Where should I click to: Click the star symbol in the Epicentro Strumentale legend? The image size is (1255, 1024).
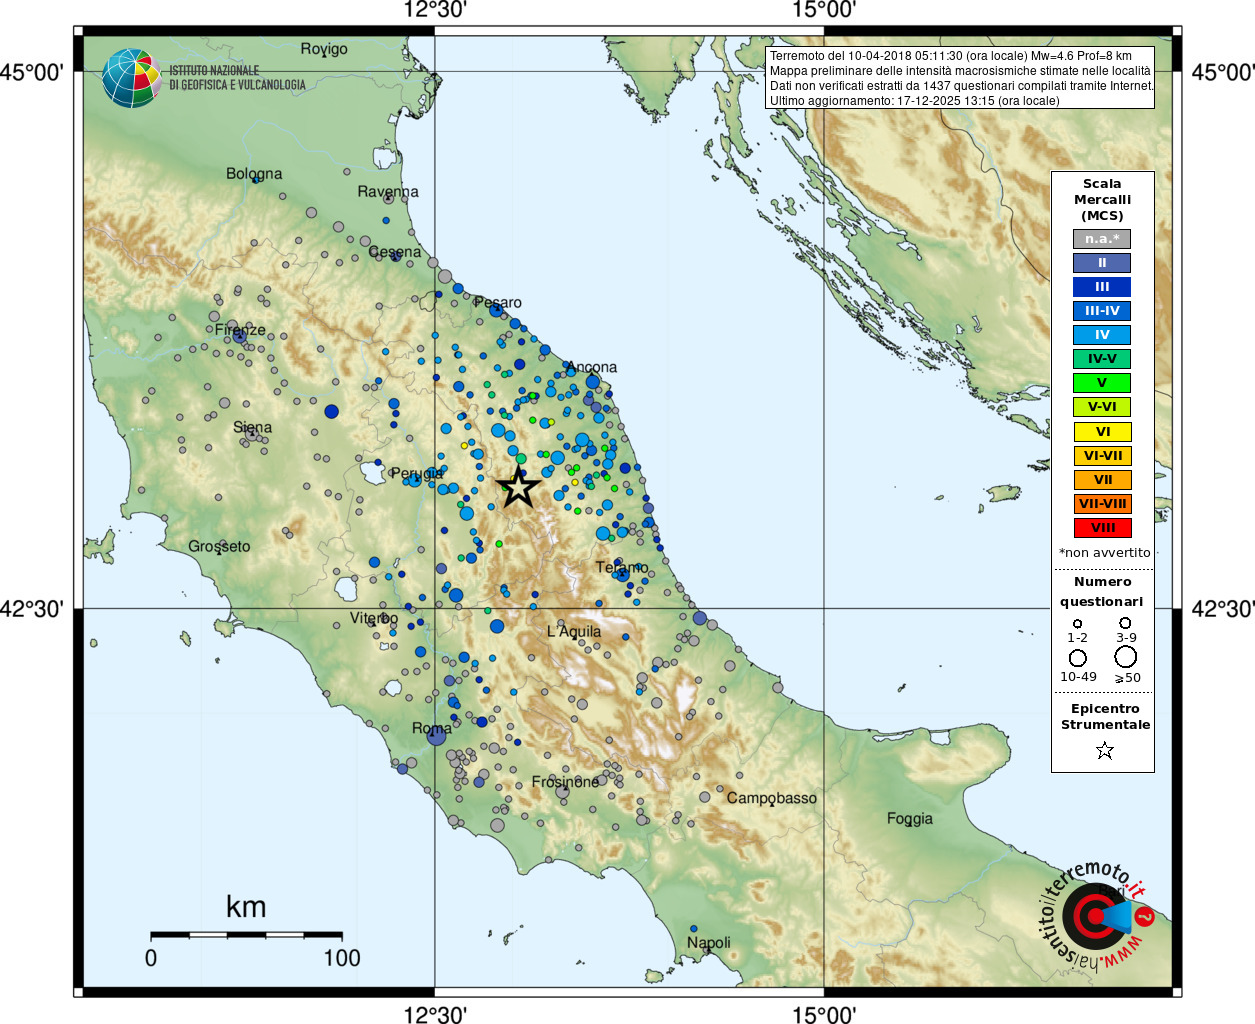(x=1104, y=750)
